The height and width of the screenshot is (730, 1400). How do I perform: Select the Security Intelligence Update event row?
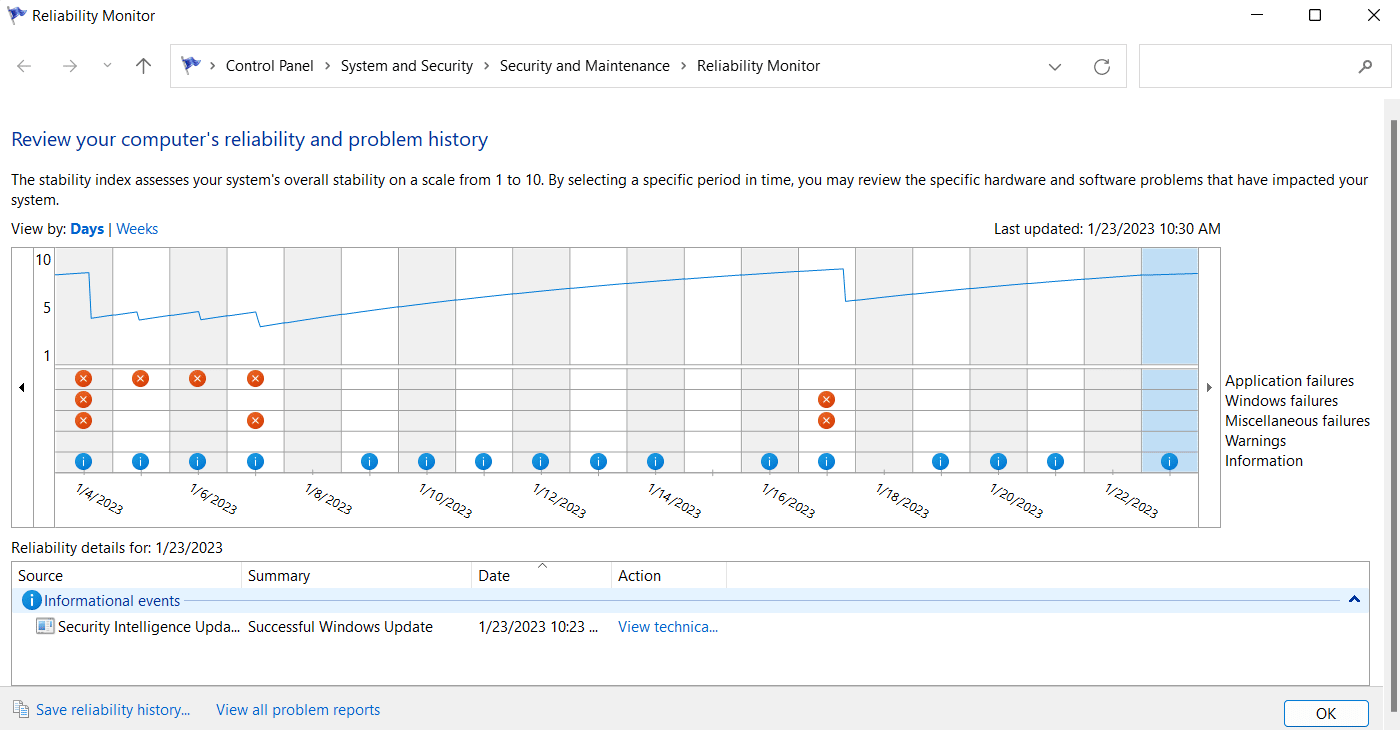click(690, 627)
